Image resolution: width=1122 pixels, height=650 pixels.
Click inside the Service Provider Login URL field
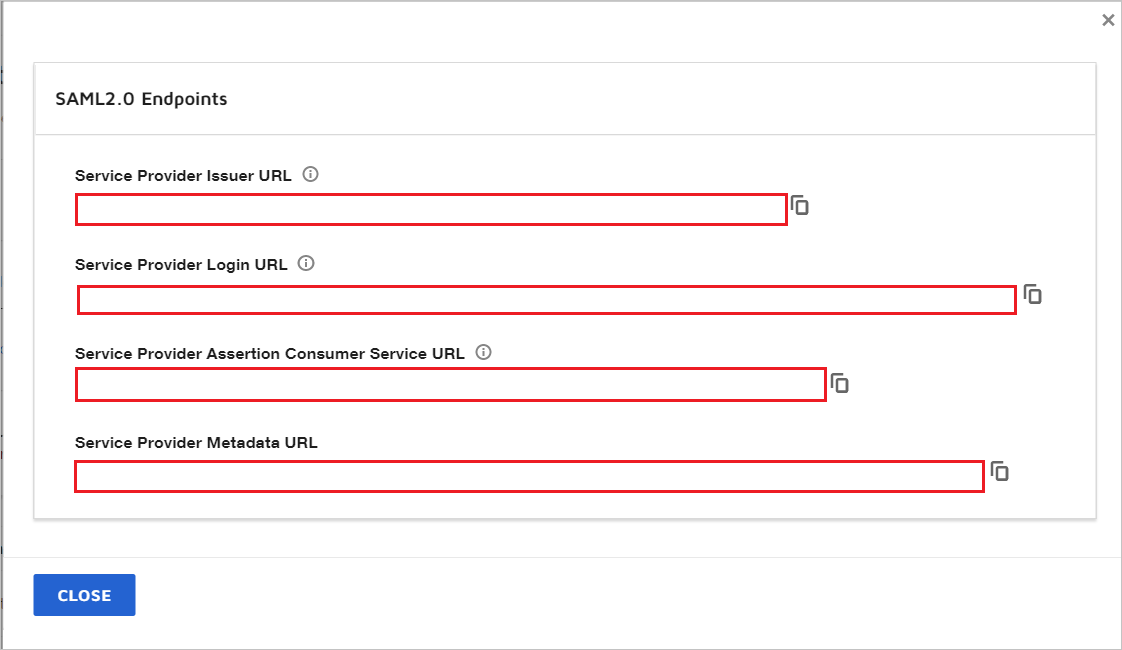(x=545, y=298)
